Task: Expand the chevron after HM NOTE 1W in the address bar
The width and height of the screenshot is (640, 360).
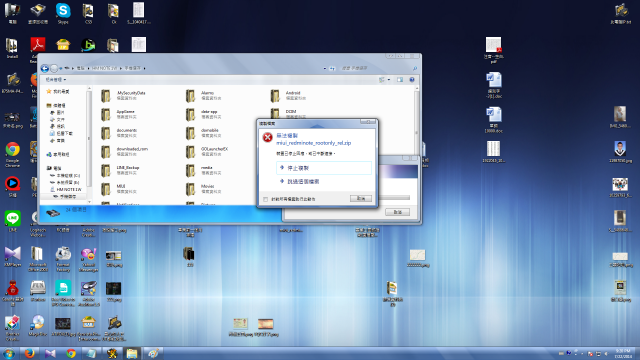Action: tap(121, 68)
